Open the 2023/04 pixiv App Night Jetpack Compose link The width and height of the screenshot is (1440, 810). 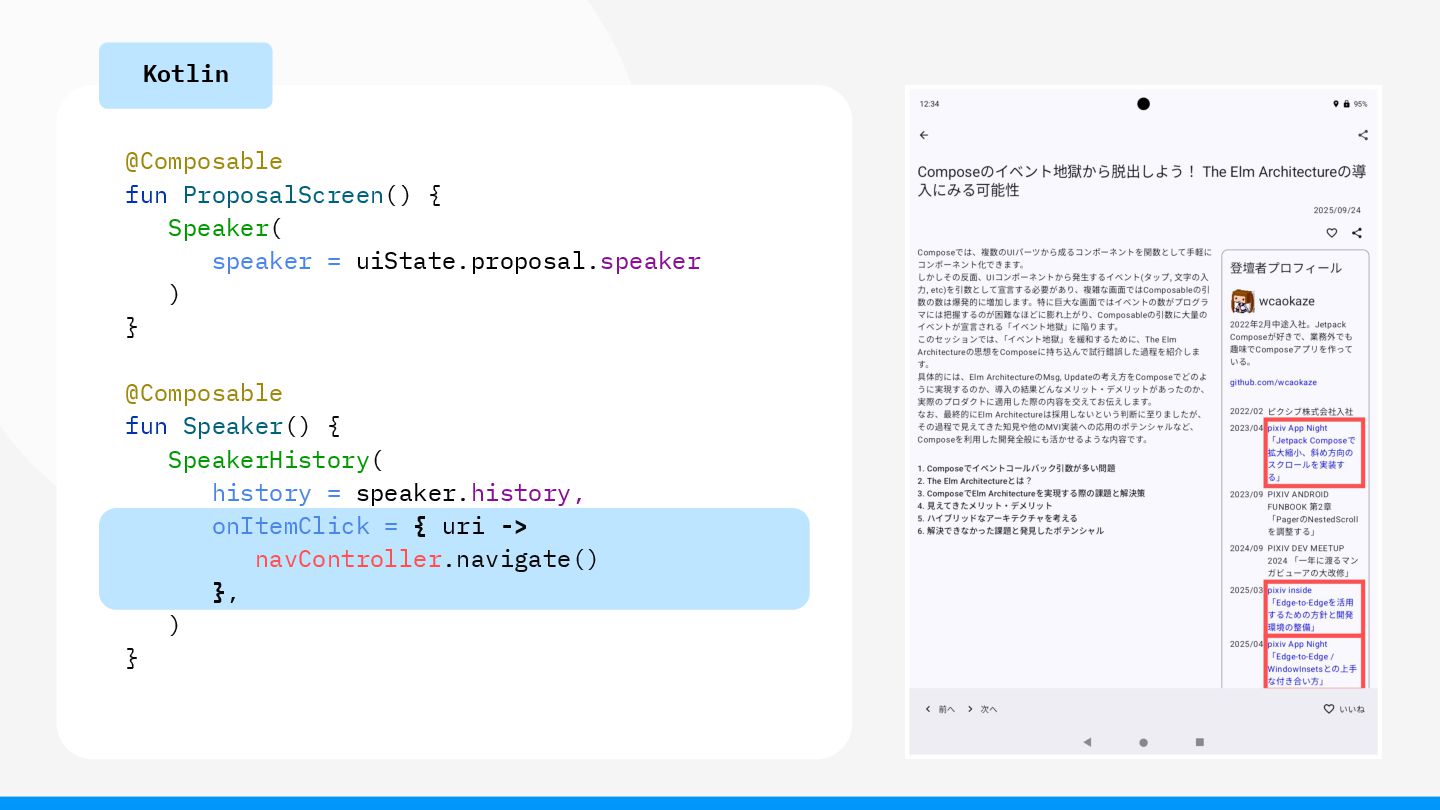tap(1314, 452)
